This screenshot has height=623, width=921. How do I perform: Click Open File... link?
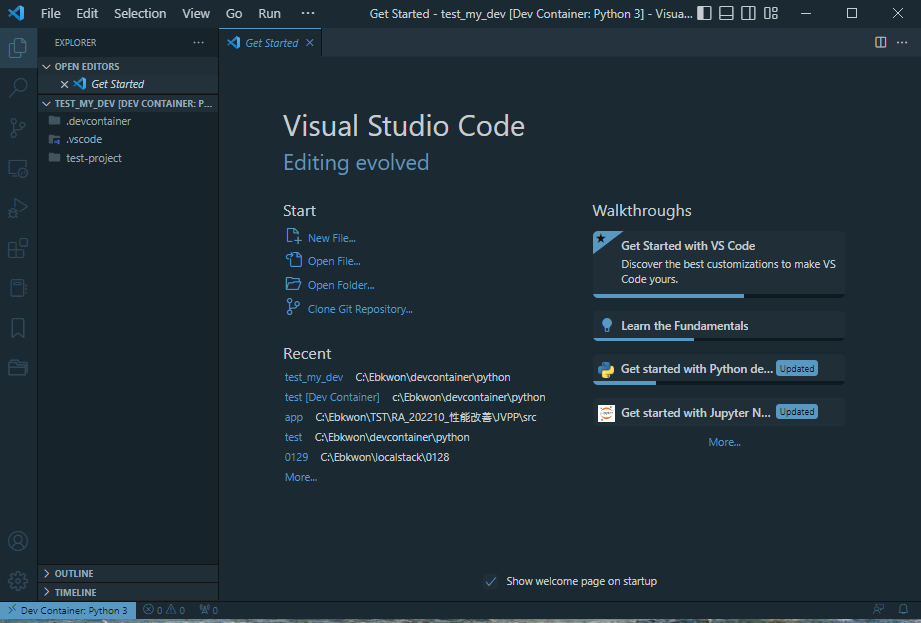(323, 261)
